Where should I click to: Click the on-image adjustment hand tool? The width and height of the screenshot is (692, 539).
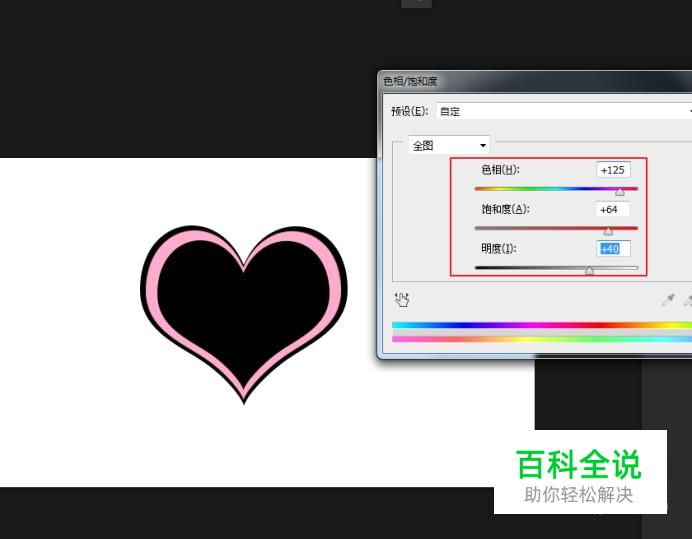(402, 300)
